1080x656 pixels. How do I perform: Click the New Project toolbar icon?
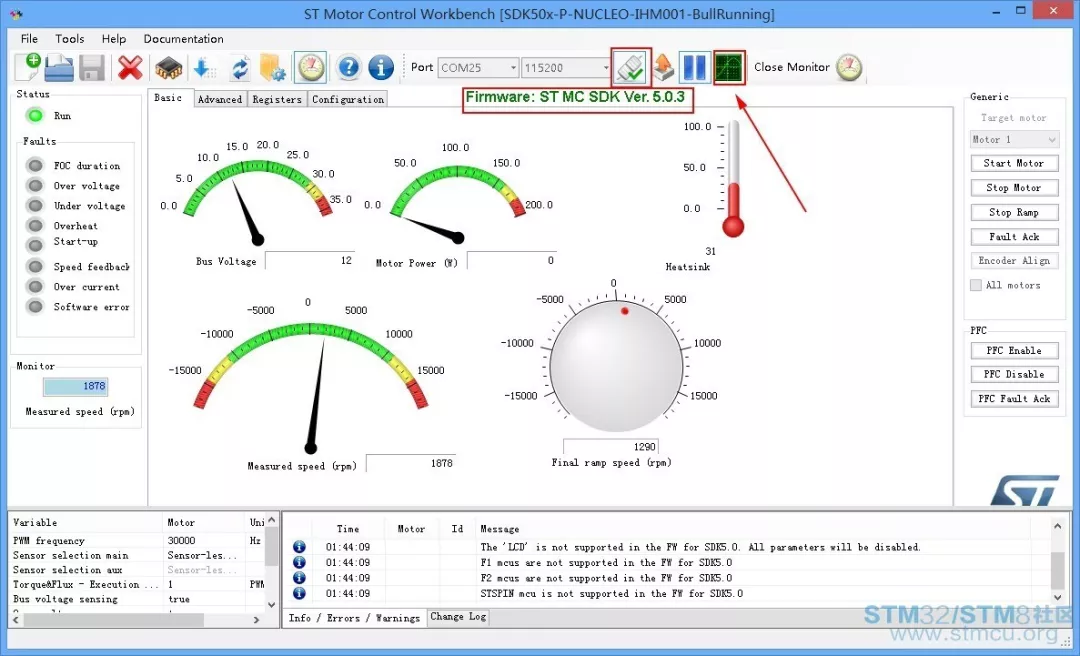tap(28, 67)
